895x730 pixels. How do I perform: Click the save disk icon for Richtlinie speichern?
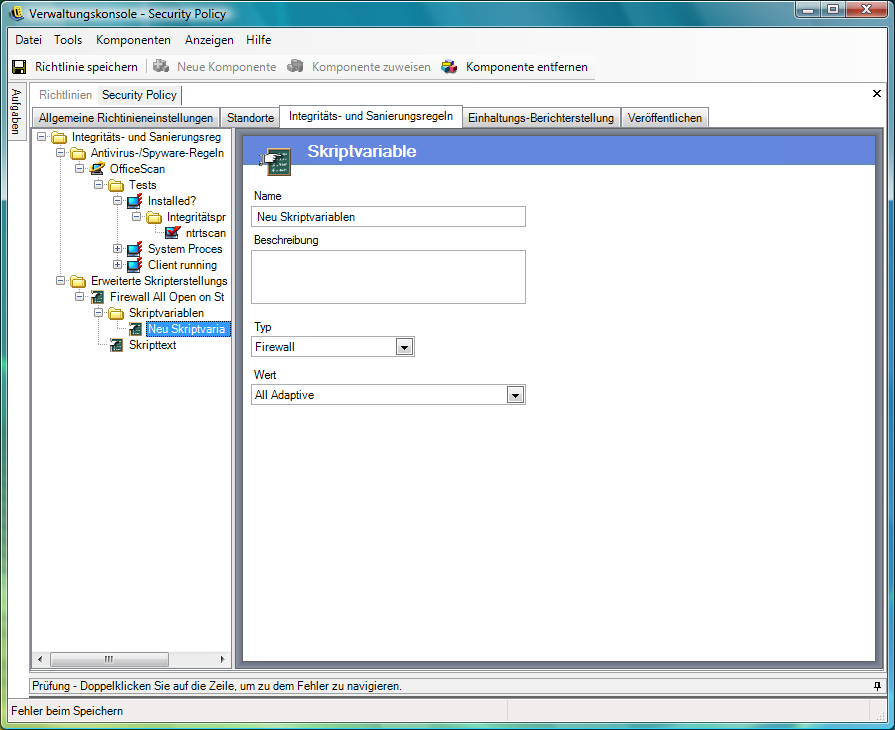(x=19, y=67)
